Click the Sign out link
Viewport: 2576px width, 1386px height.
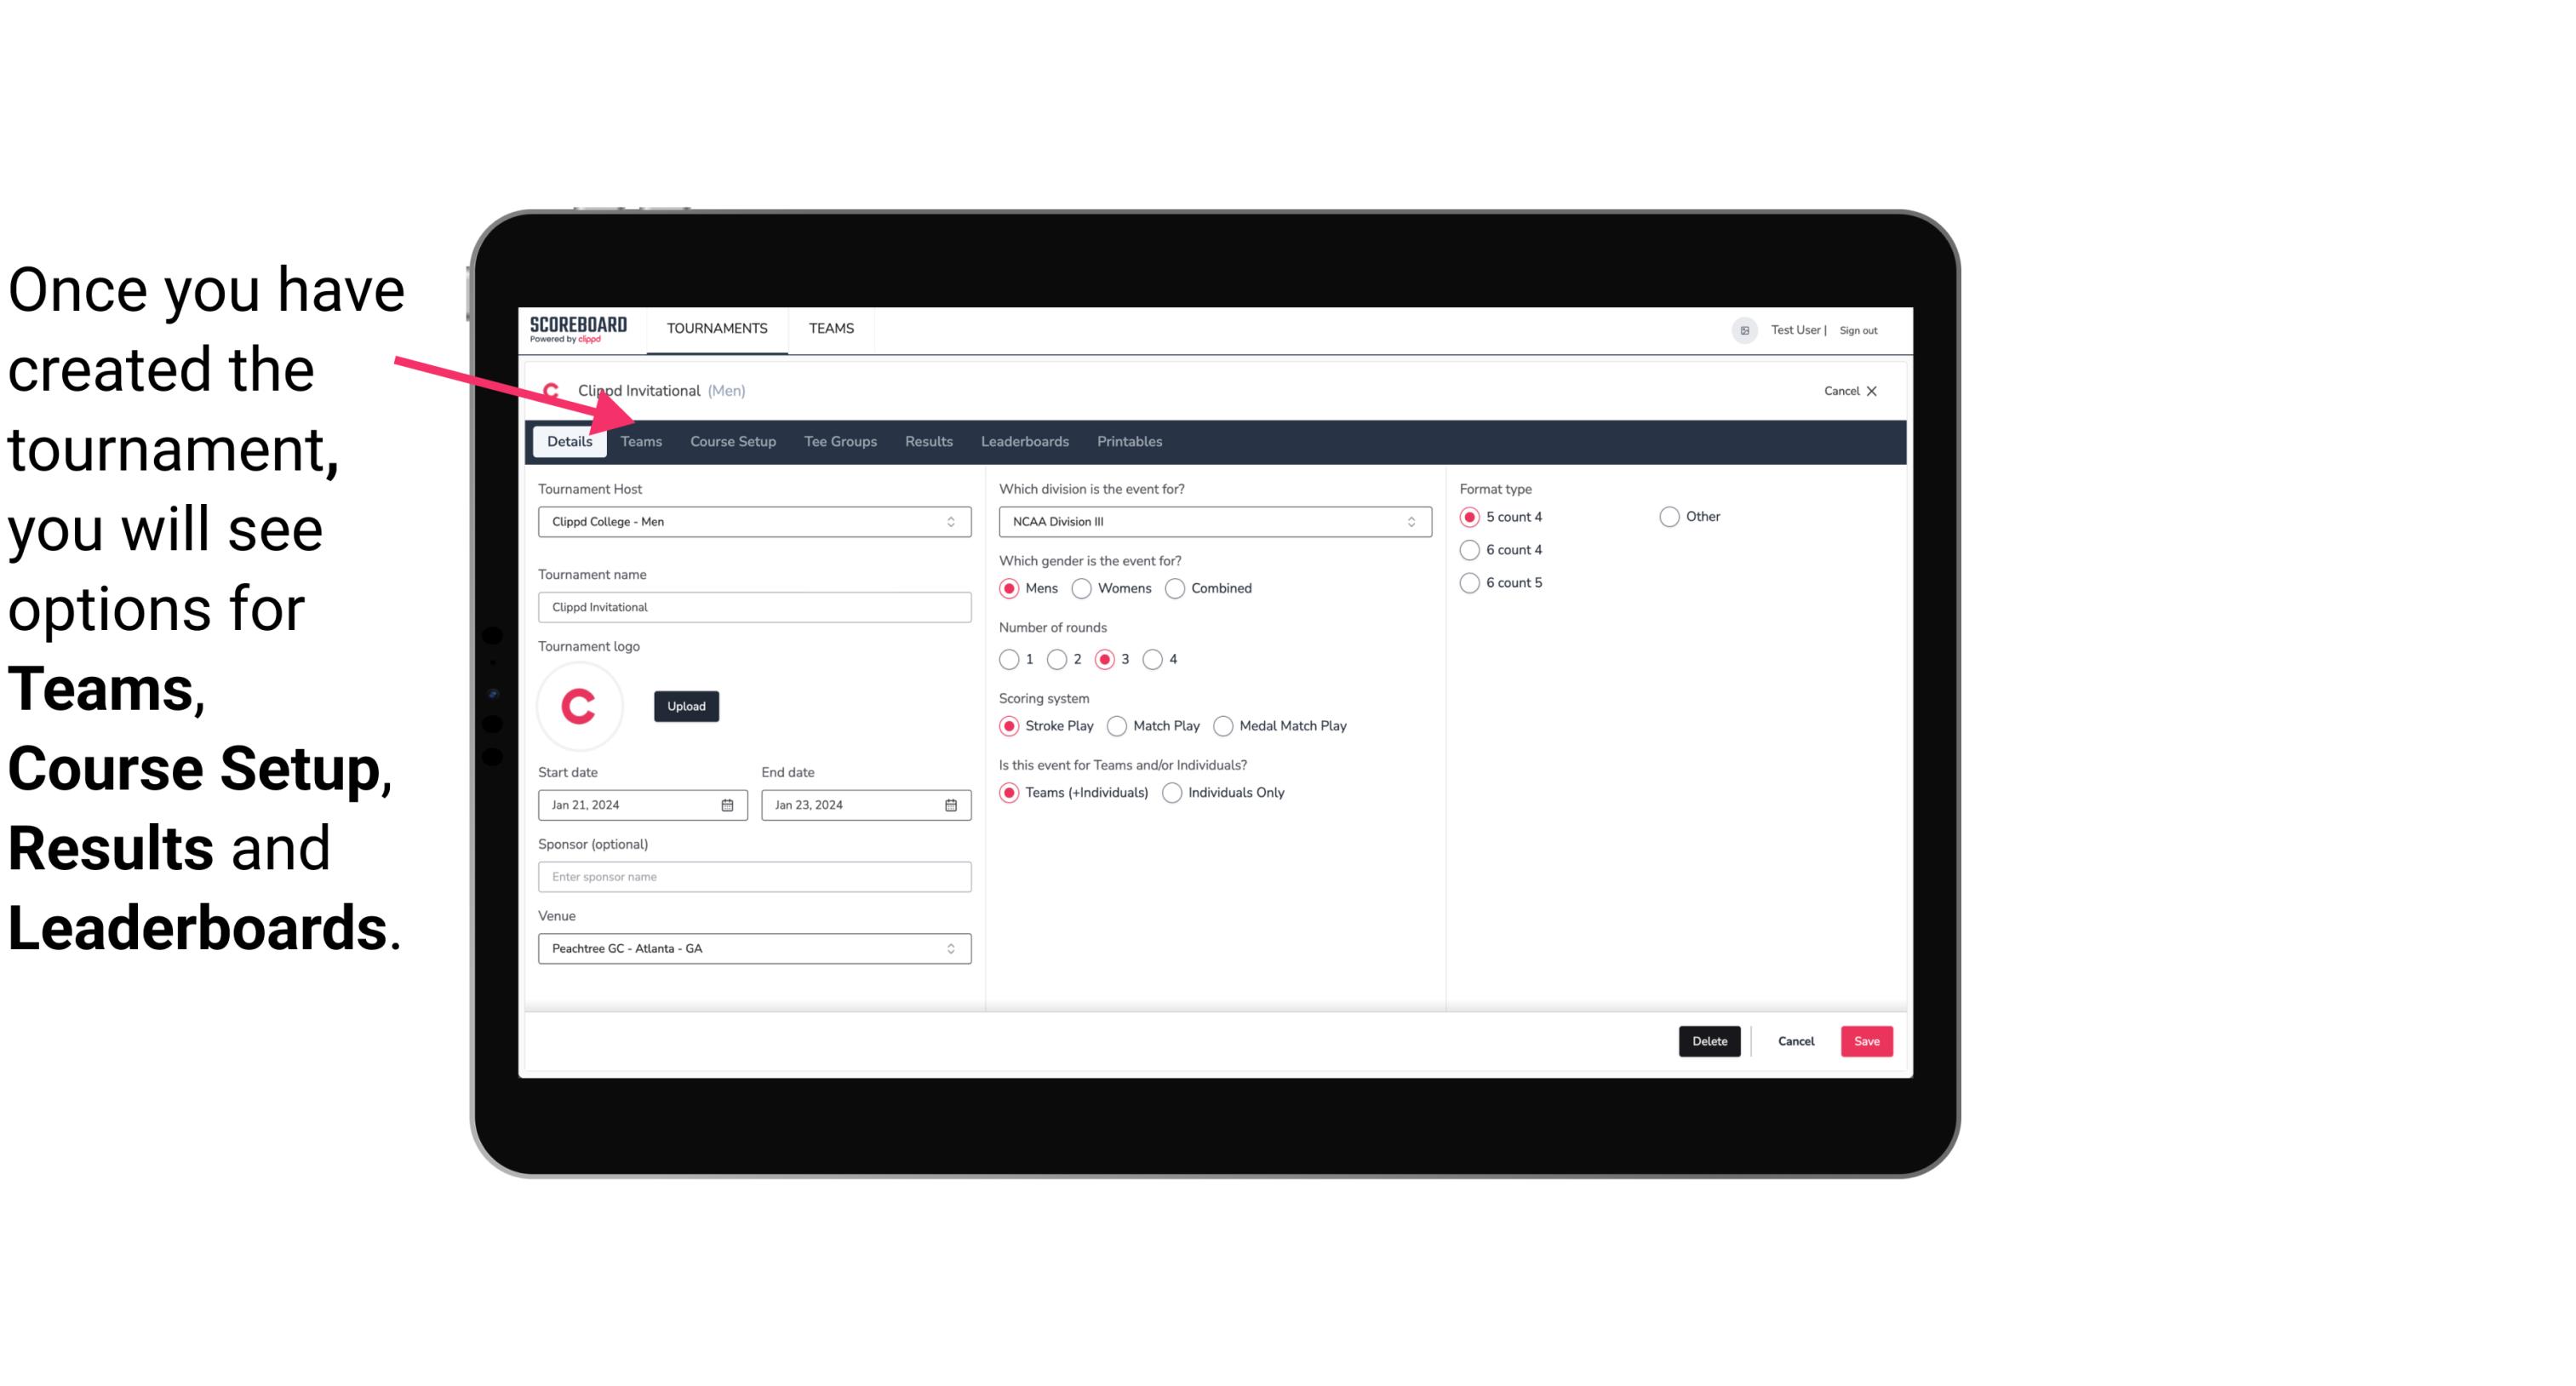pyautogui.click(x=1861, y=328)
